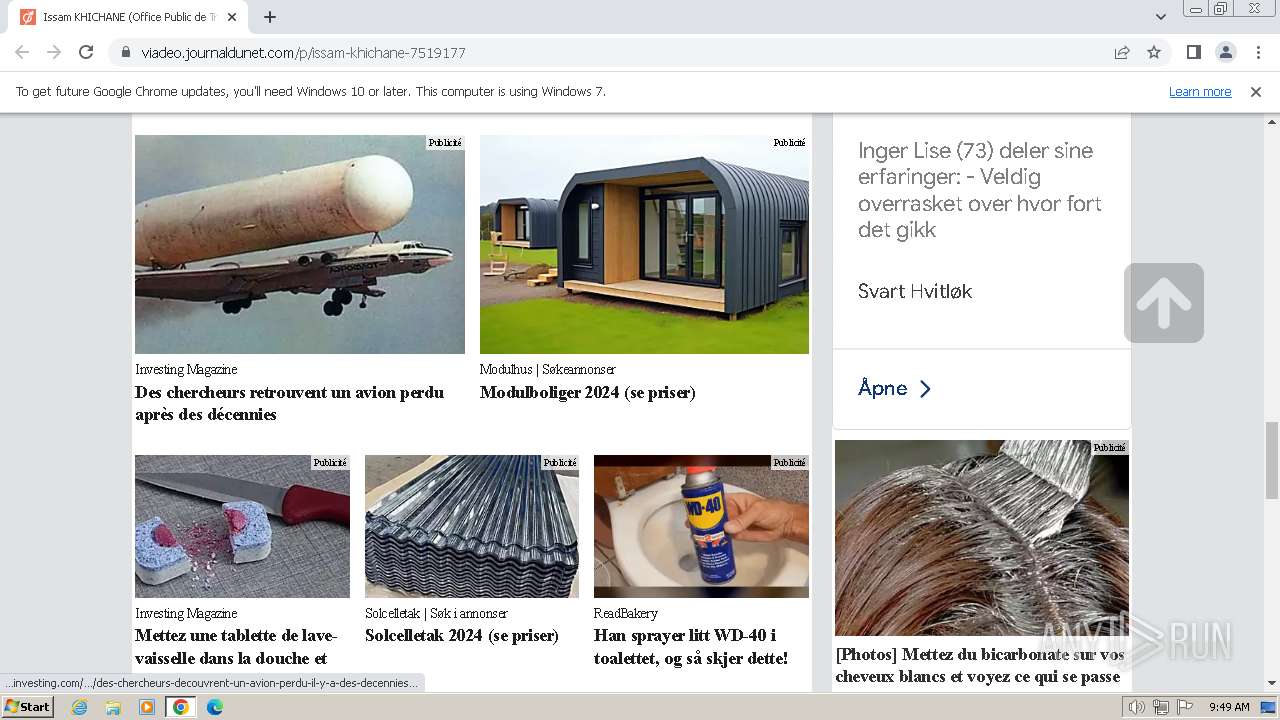
Task: Open 'Mettez une tablette de lave-vaisselle' headline
Action: [x=236, y=647]
